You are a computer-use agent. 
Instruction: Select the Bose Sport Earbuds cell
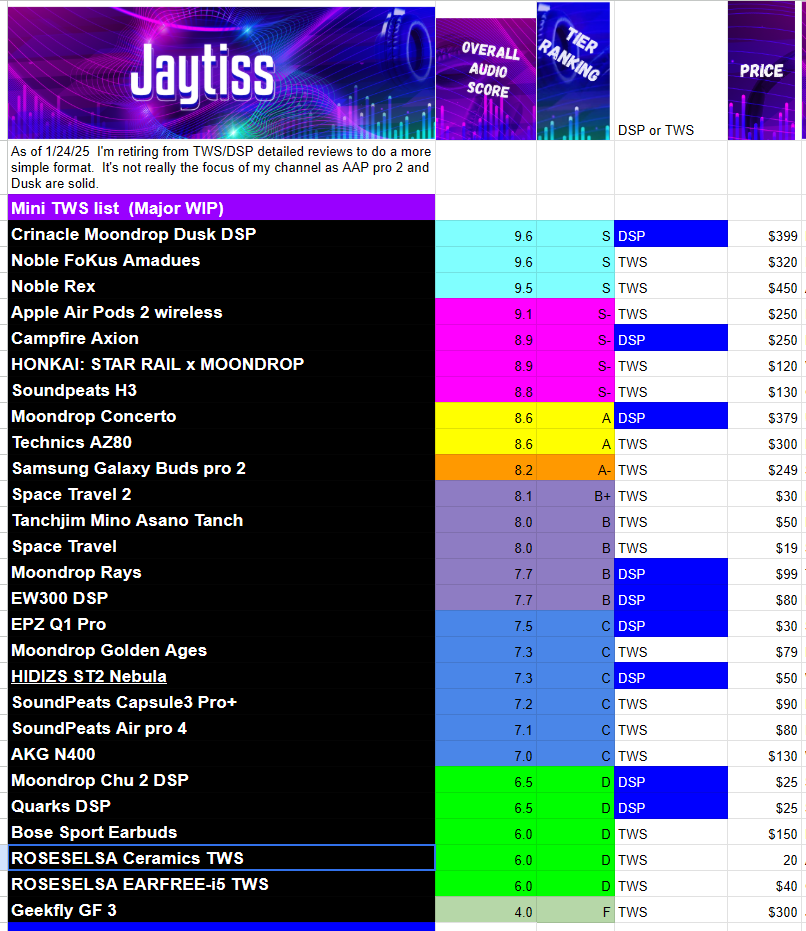click(x=222, y=832)
